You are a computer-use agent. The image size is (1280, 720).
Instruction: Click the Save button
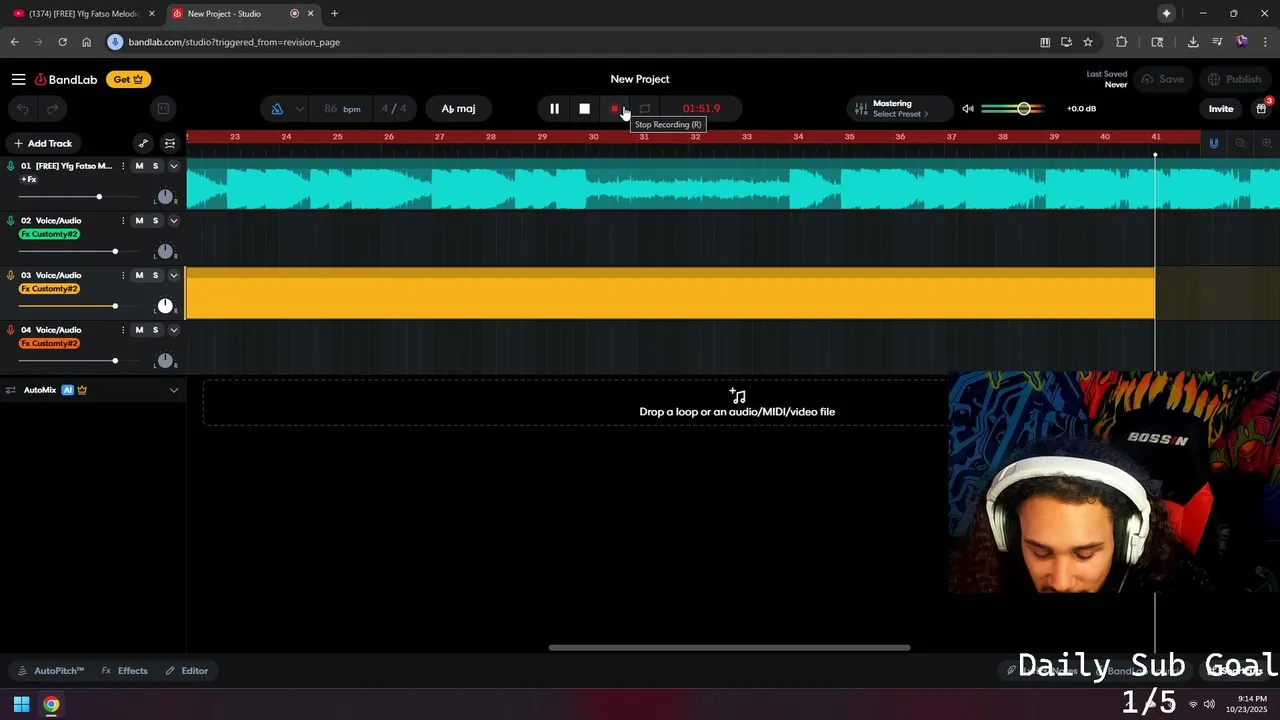coord(1163,79)
